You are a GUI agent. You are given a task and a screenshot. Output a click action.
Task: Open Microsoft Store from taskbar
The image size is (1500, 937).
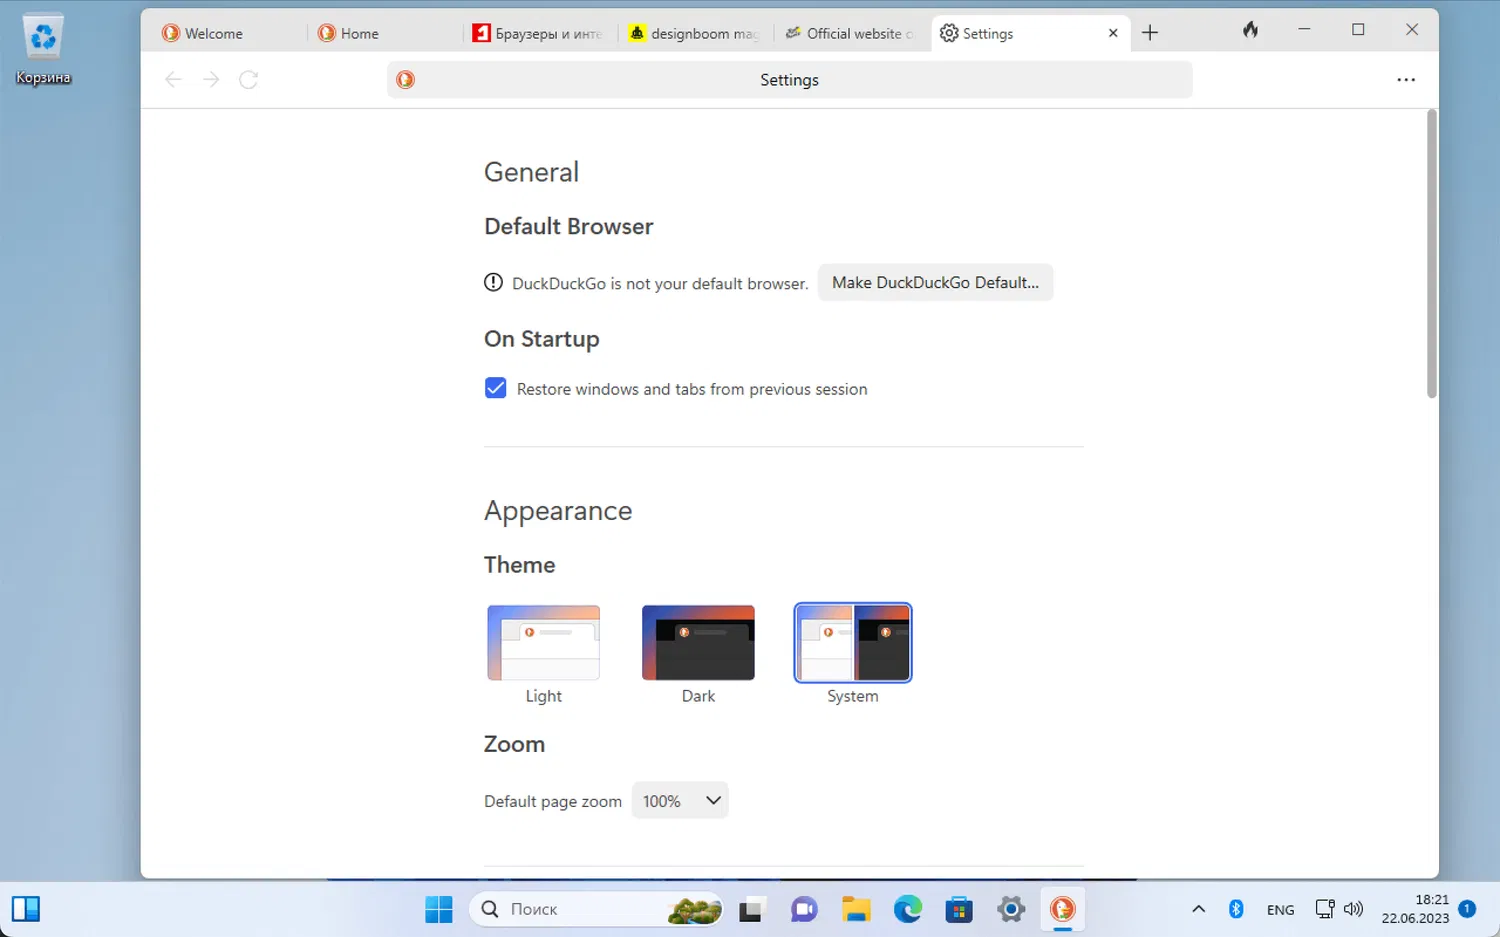click(959, 909)
